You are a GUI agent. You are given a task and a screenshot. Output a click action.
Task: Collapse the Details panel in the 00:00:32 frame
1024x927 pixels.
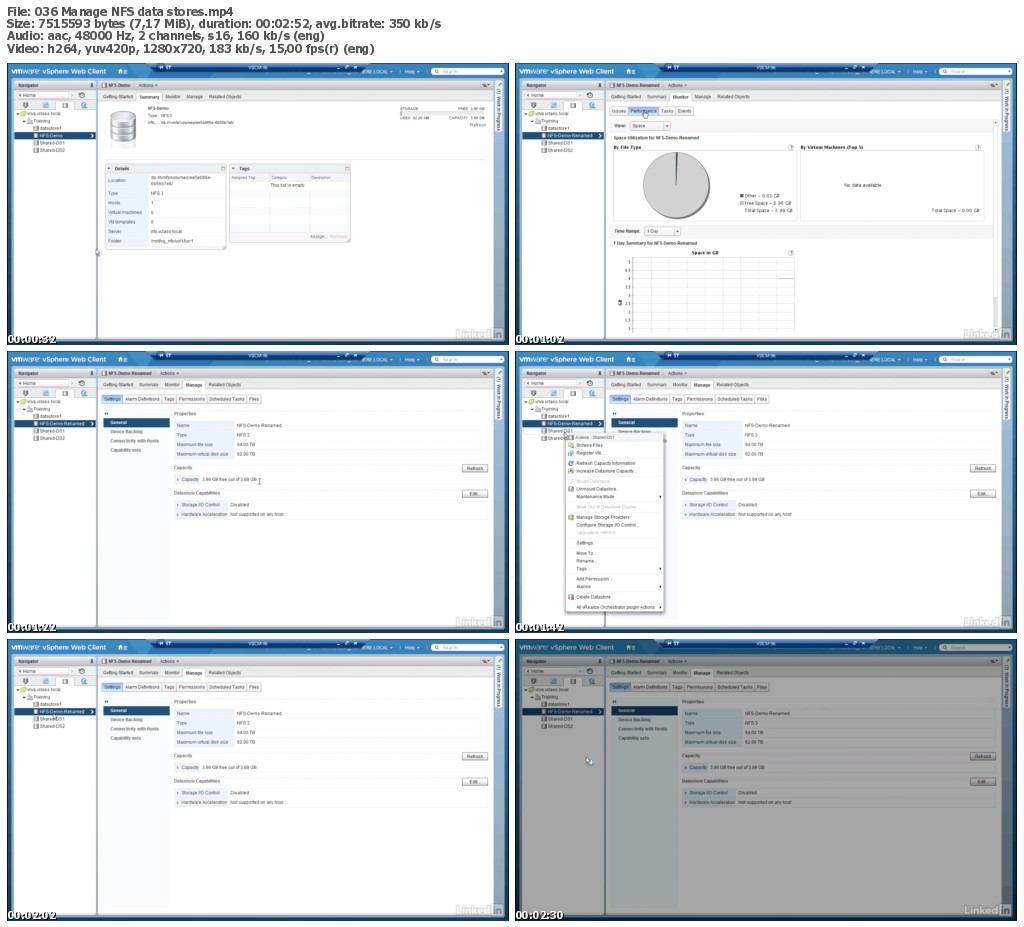[109, 169]
